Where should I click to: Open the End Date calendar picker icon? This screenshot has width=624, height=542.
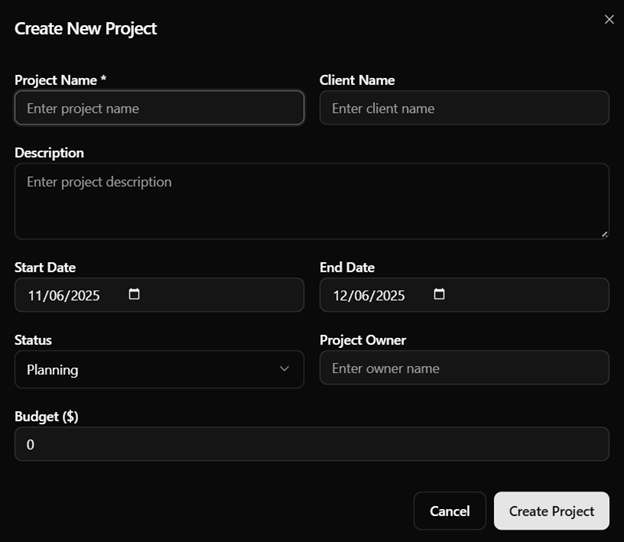point(439,294)
